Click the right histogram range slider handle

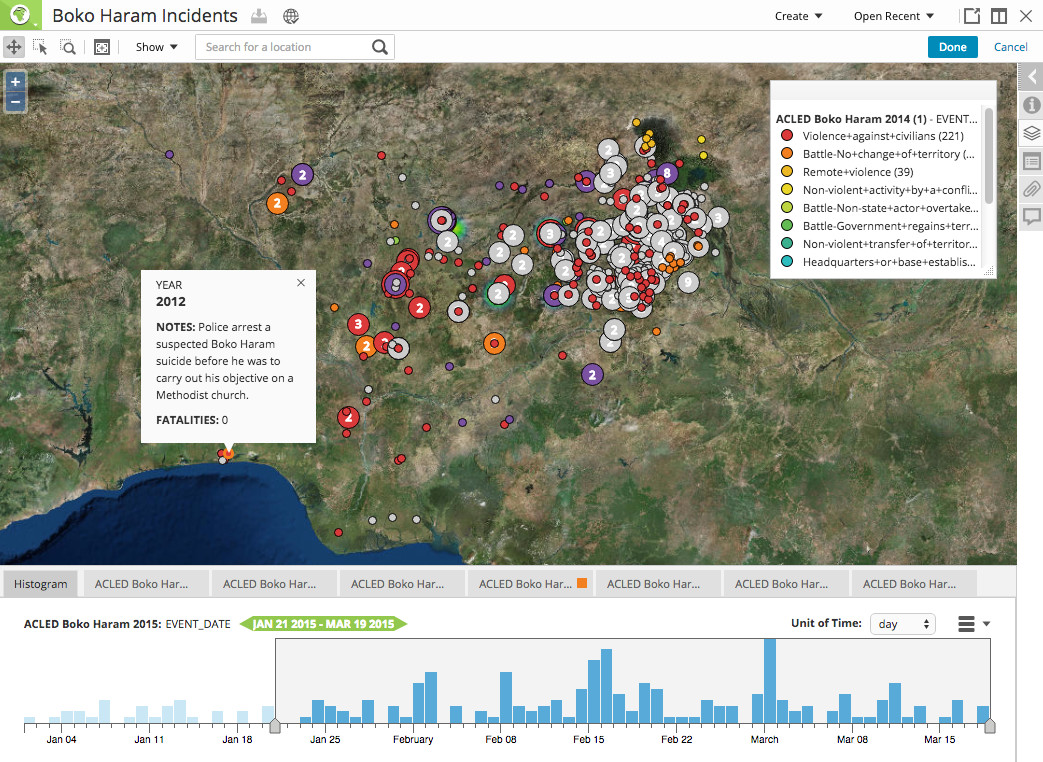click(x=990, y=725)
